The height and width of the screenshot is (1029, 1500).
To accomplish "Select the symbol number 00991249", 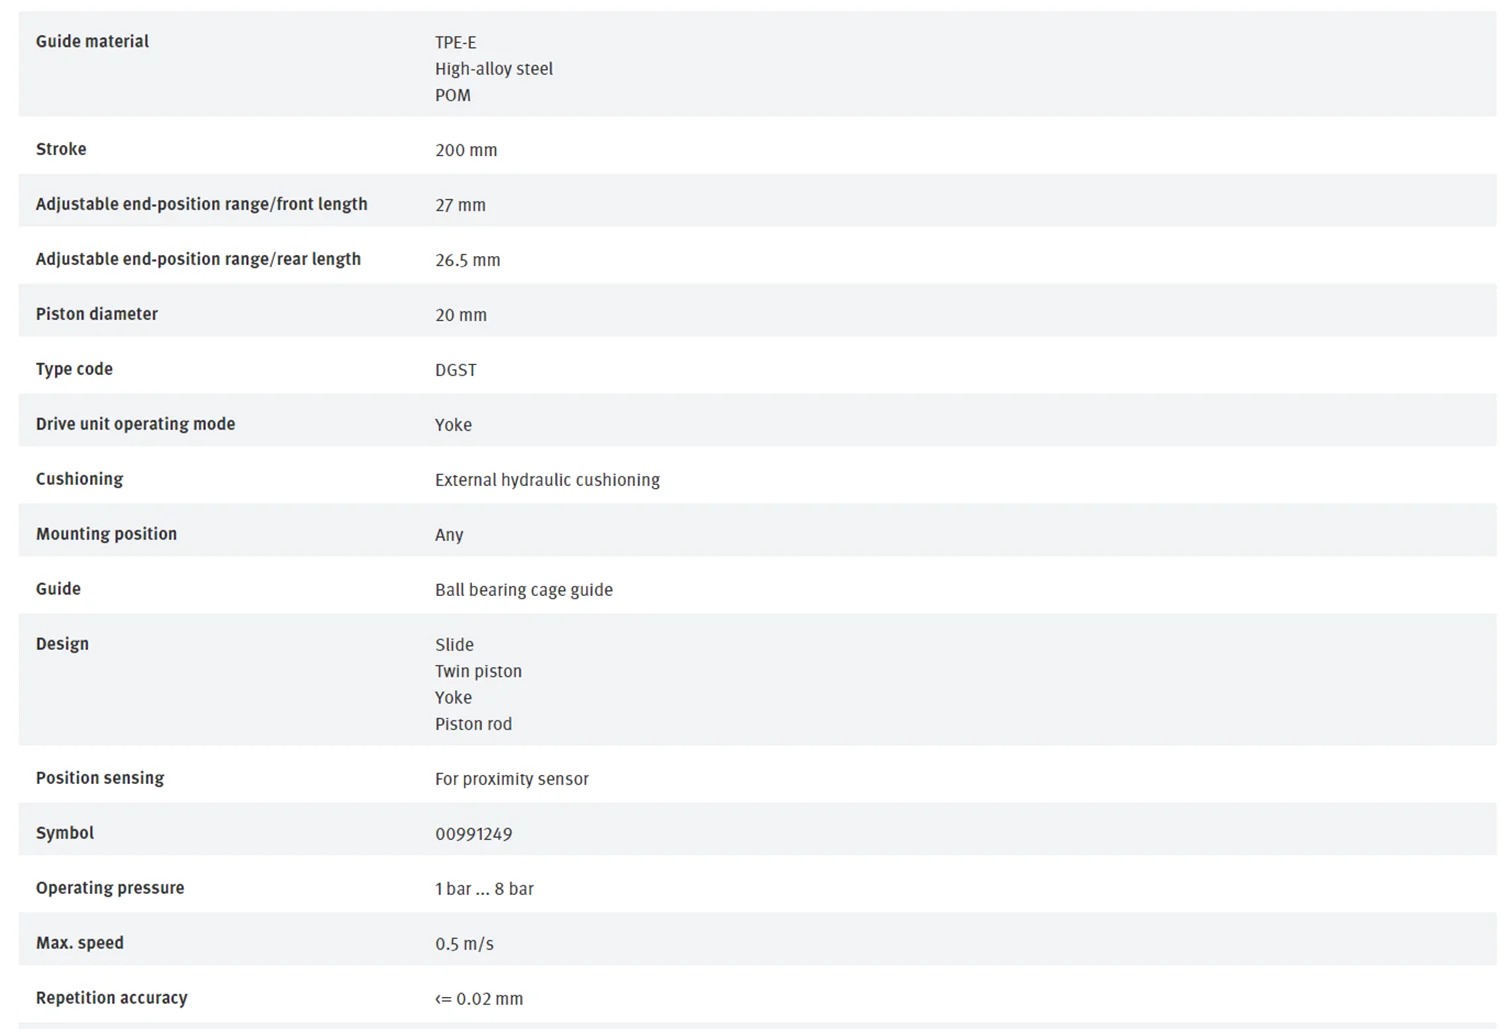I will click(x=473, y=834).
